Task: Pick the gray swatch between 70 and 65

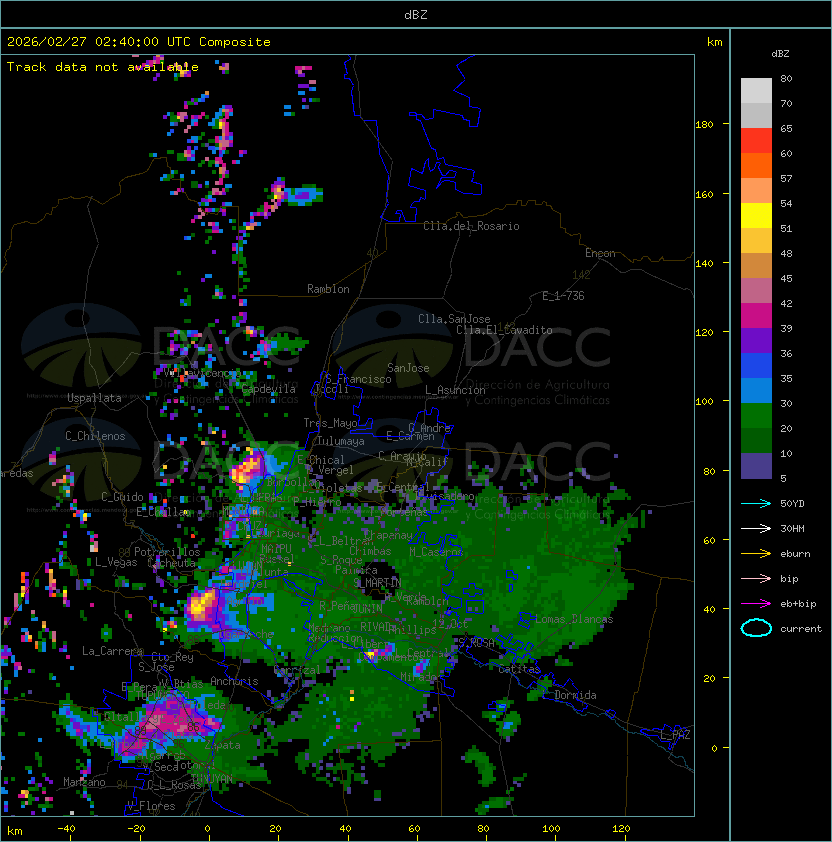Action: point(756,115)
